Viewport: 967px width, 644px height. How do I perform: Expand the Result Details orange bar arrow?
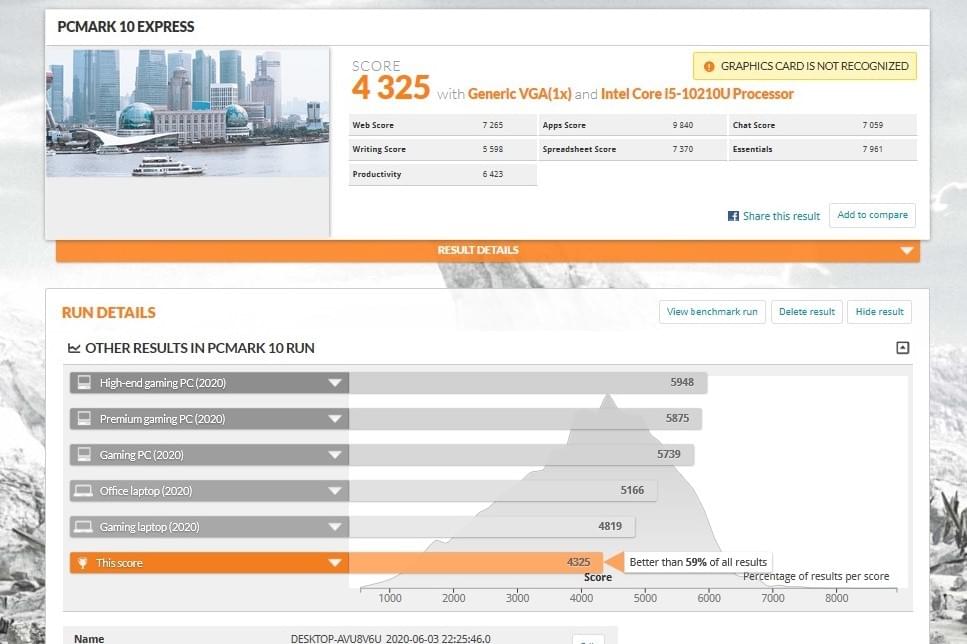tap(907, 250)
